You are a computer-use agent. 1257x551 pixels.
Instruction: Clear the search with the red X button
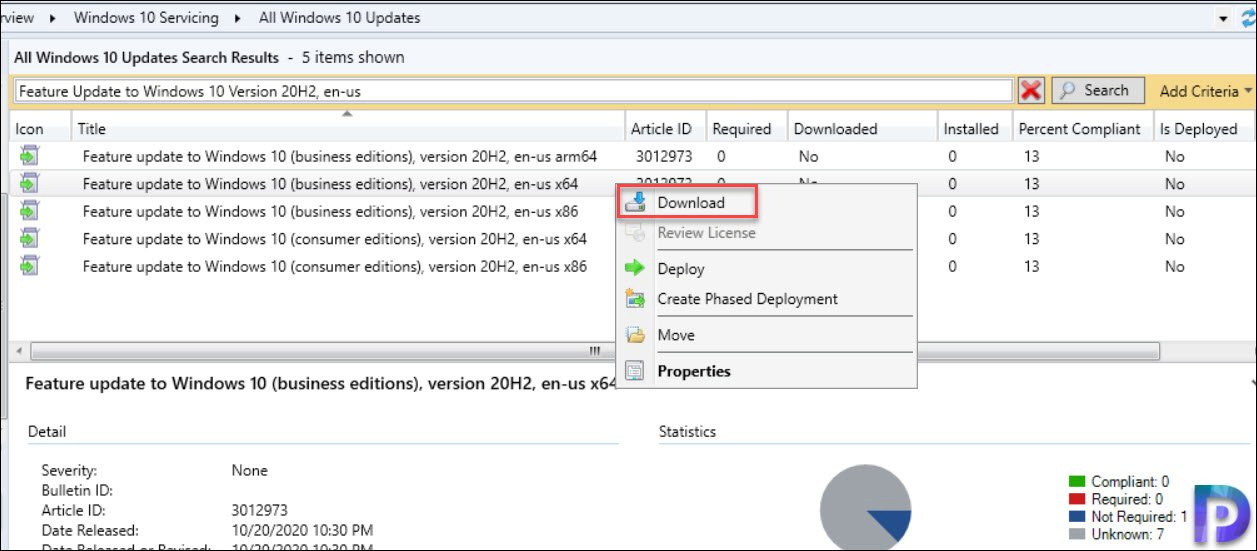(1031, 91)
